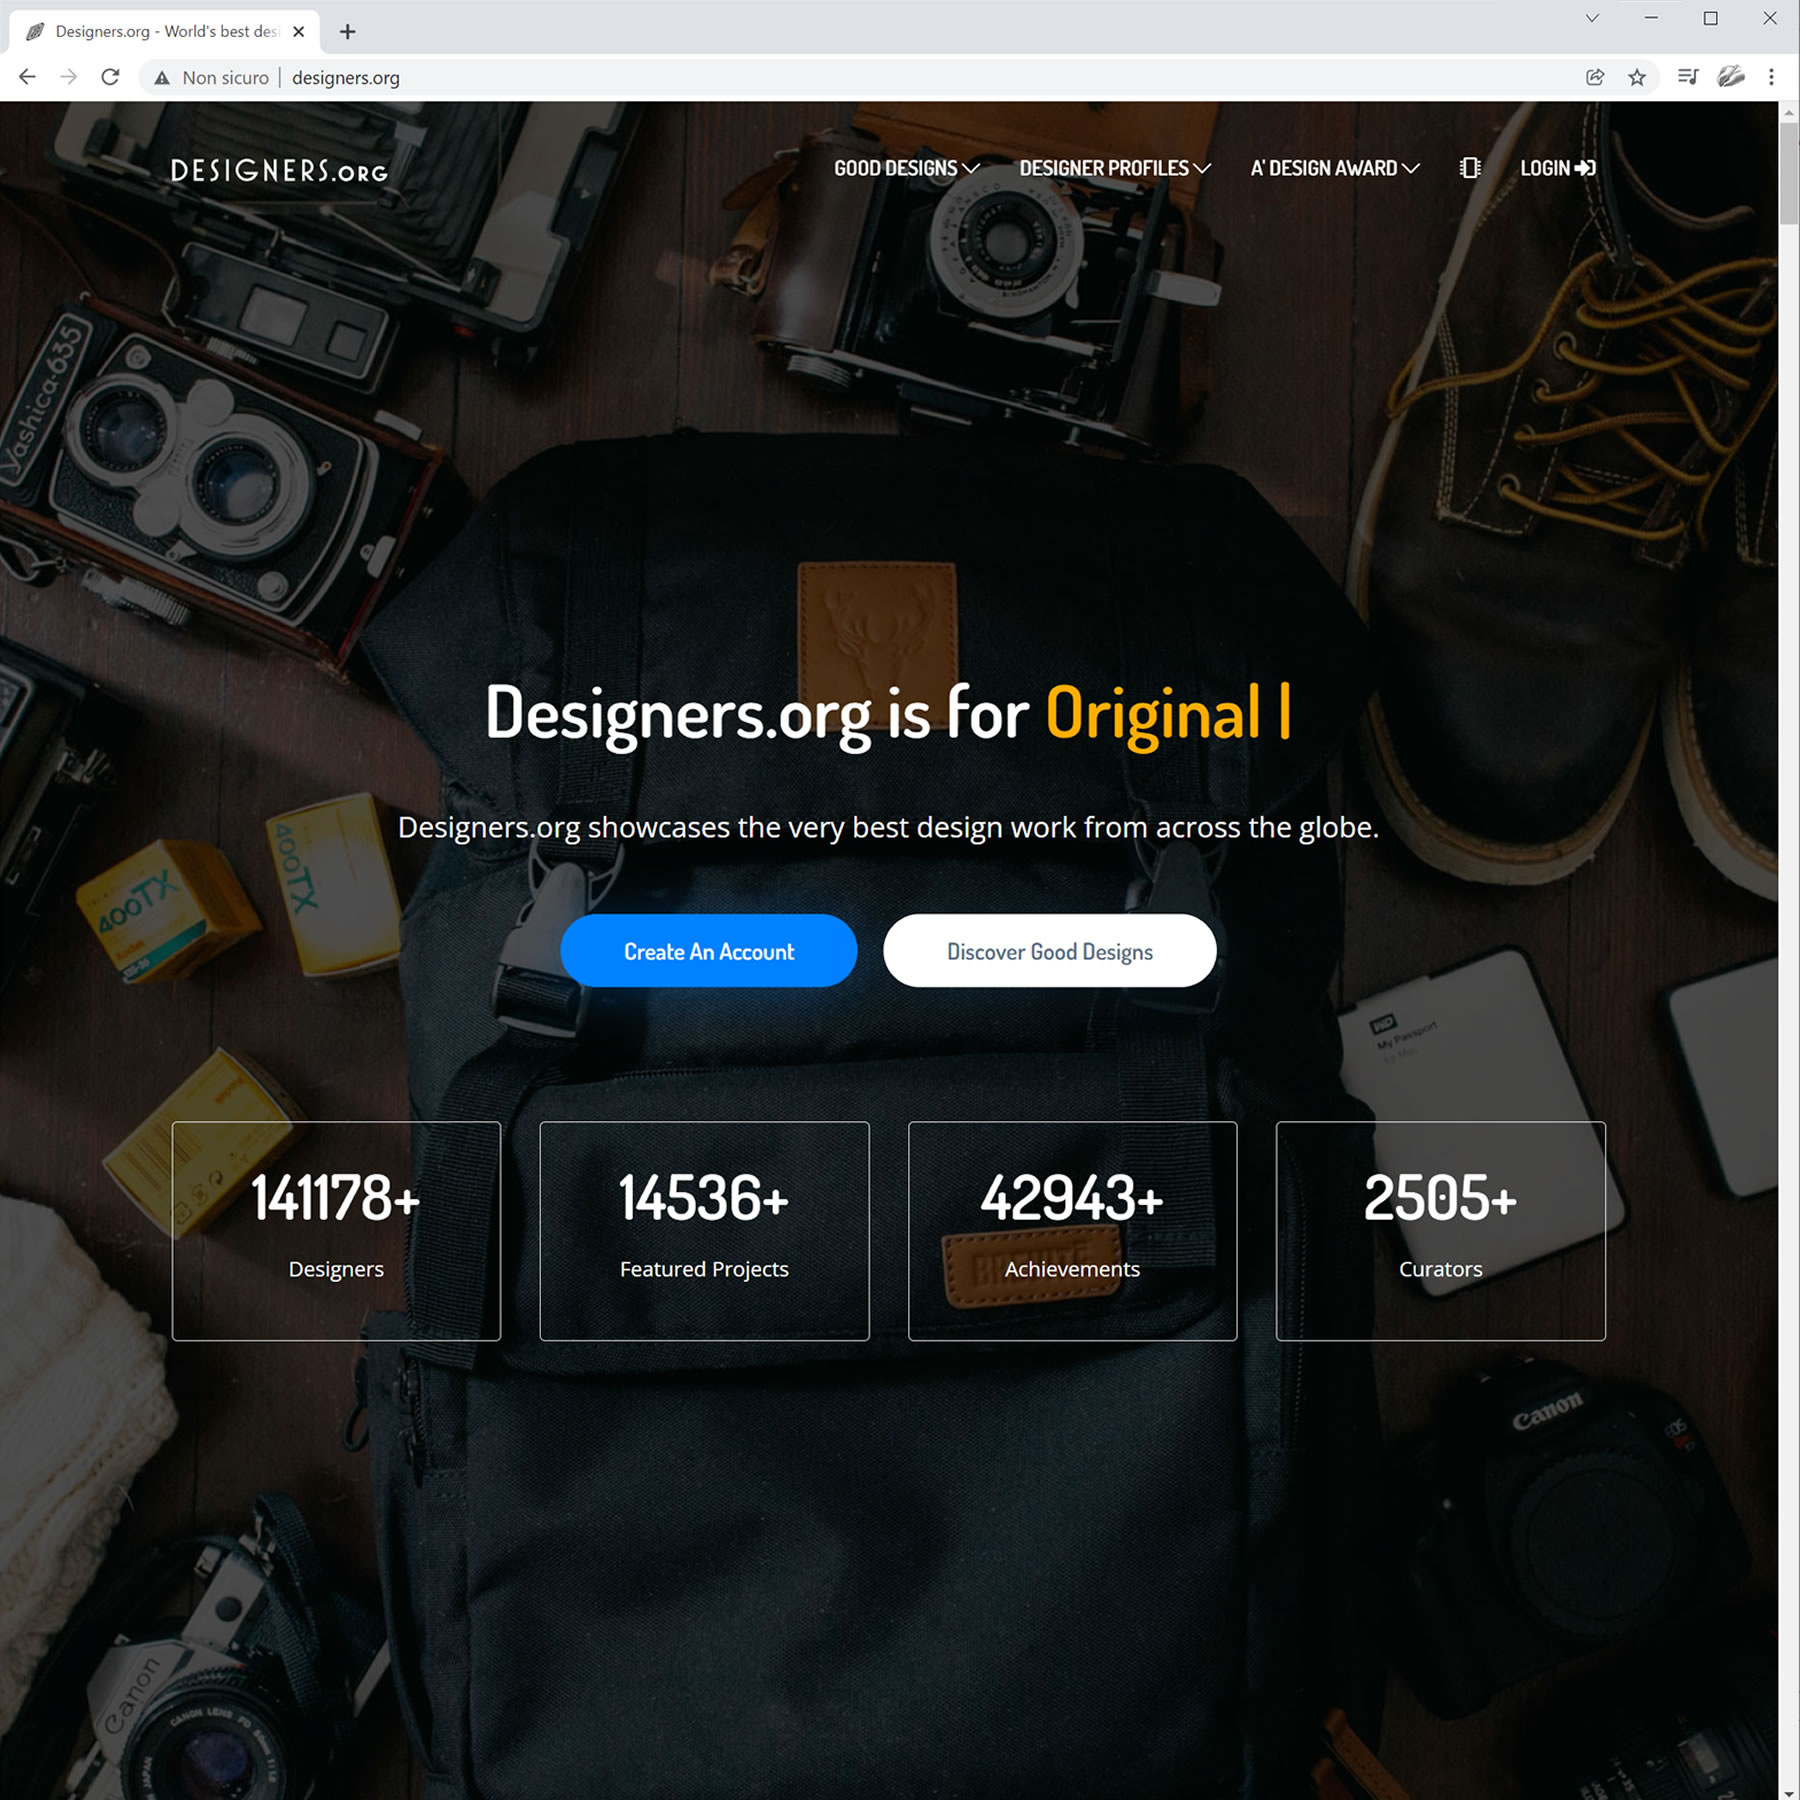
Task: Click the Login menu item
Action: tap(1557, 168)
